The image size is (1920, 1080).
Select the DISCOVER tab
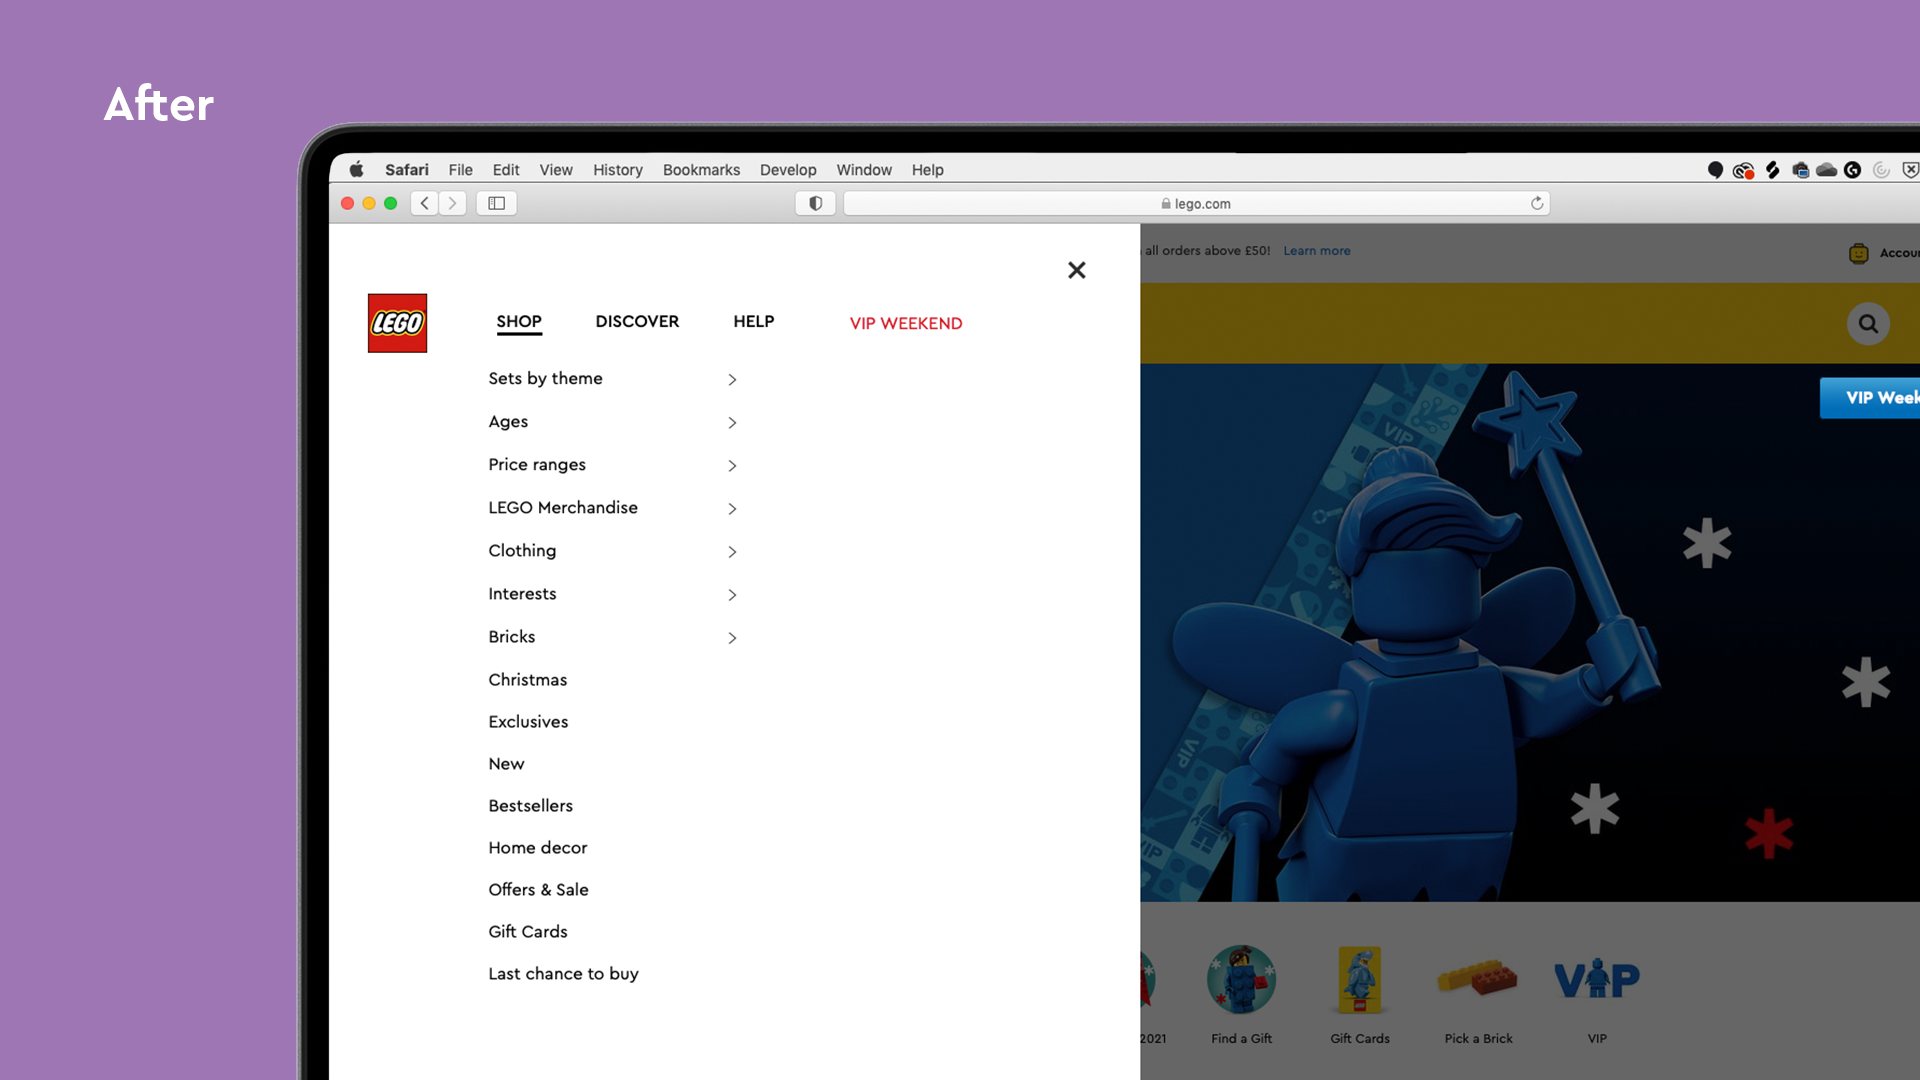coord(637,321)
